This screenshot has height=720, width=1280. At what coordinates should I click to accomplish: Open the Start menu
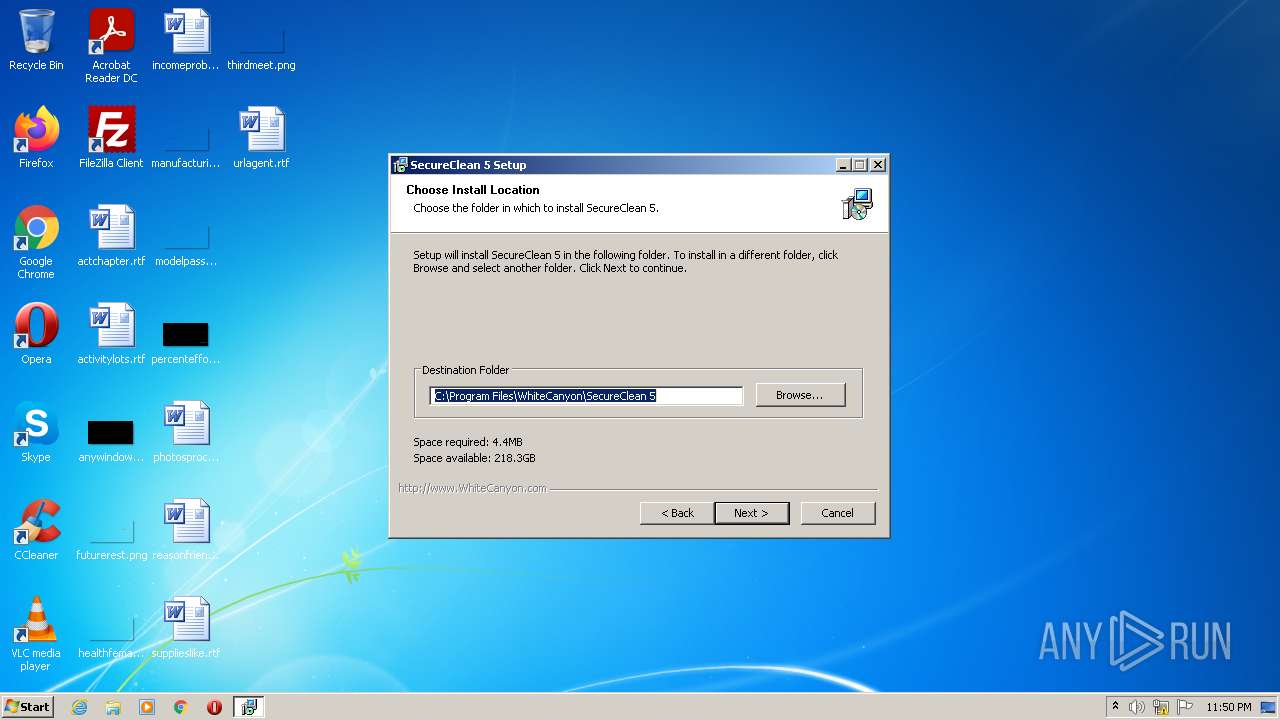pyautogui.click(x=28, y=707)
